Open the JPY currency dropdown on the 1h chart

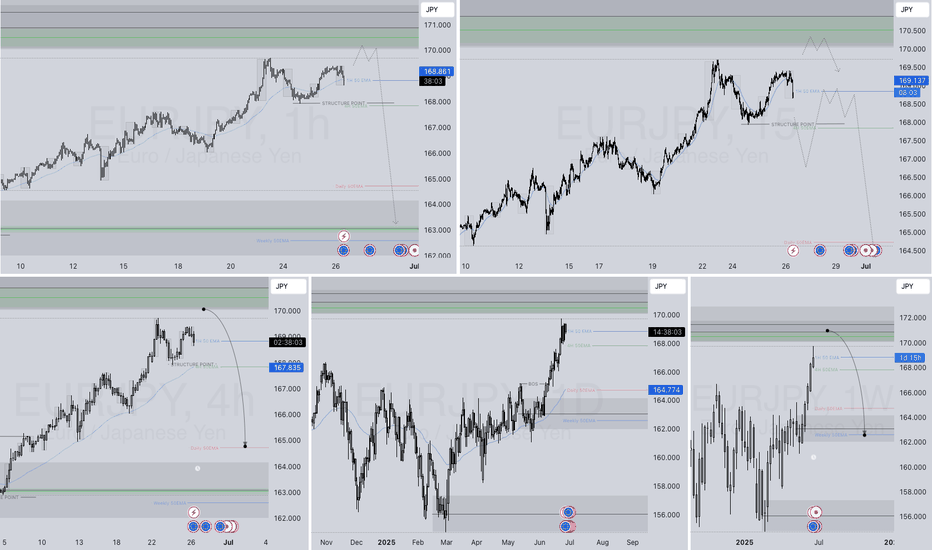click(x=437, y=10)
